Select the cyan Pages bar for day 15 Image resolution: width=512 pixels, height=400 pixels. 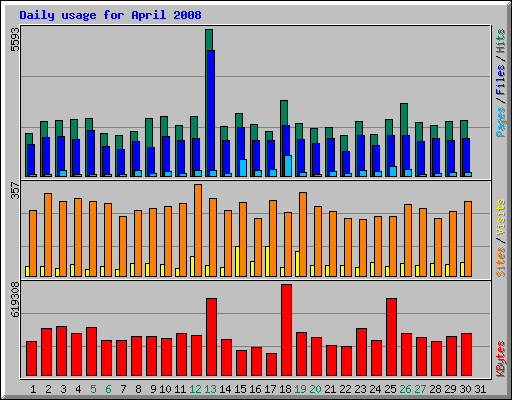pos(243,168)
